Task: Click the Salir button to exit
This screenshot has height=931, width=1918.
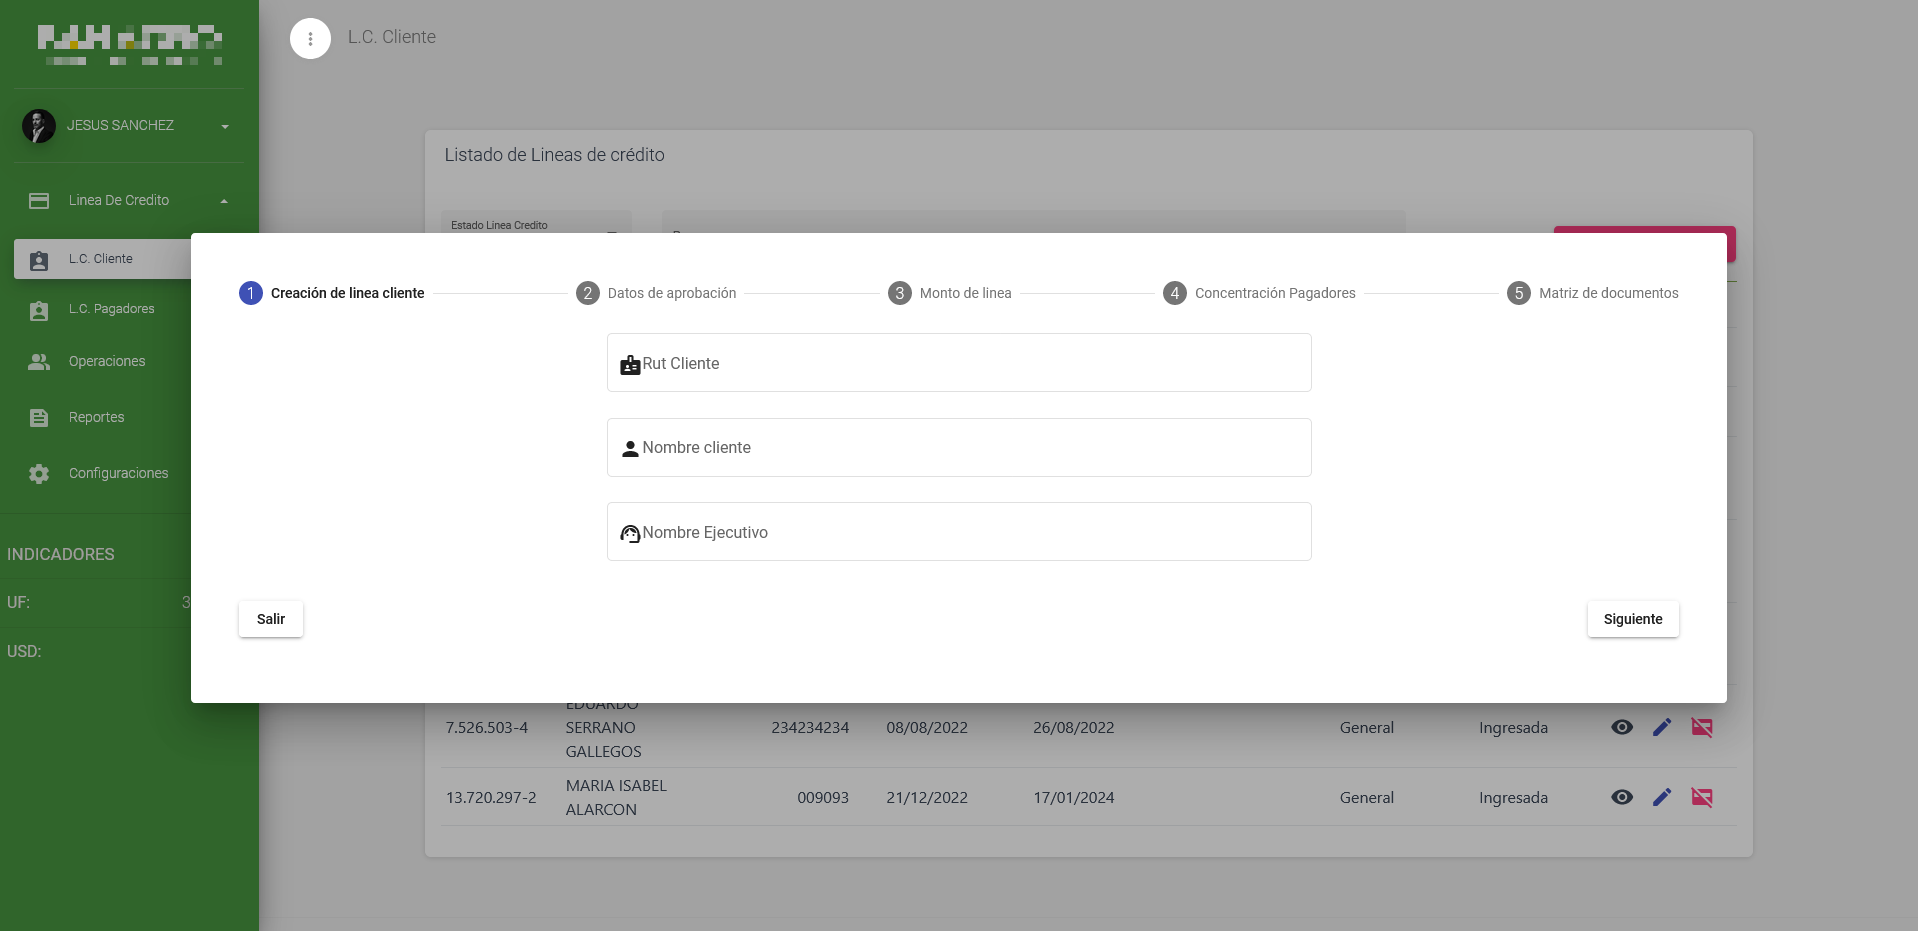Action: [x=271, y=619]
